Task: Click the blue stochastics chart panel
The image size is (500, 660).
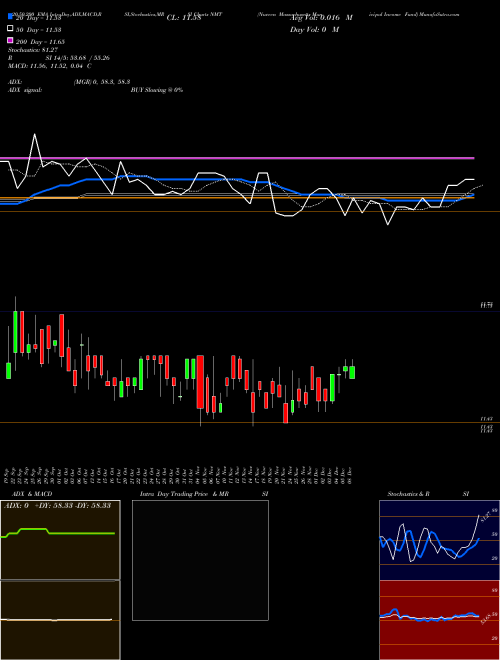Action: (x=439, y=540)
